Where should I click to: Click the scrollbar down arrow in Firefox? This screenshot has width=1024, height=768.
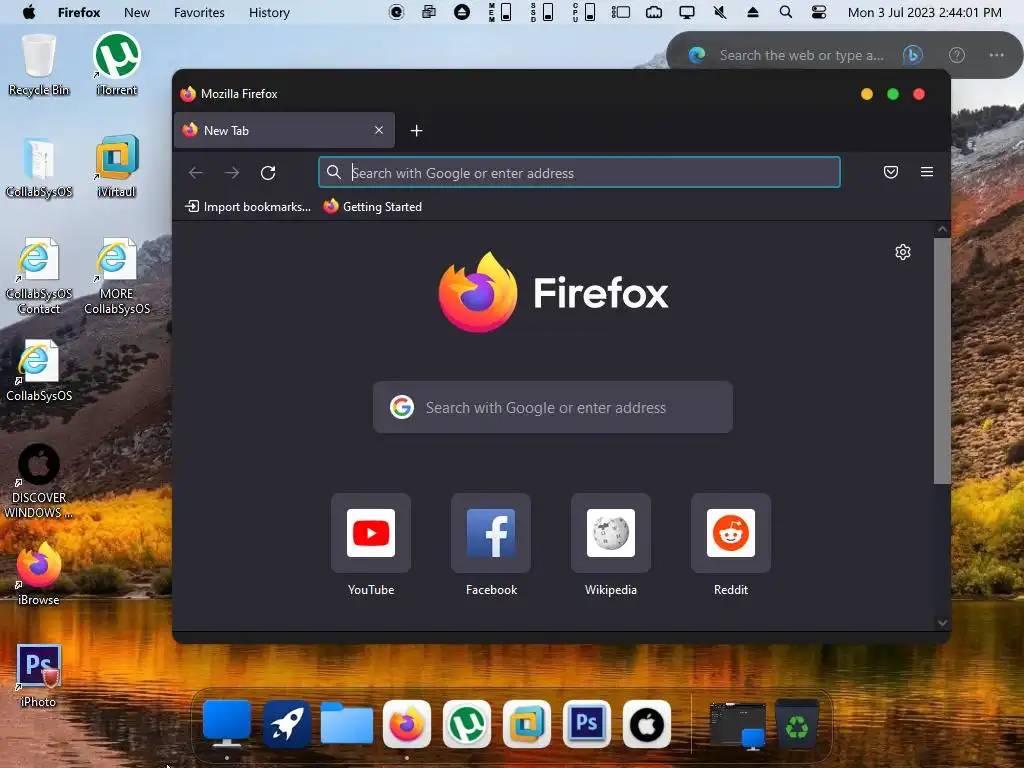tap(942, 623)
